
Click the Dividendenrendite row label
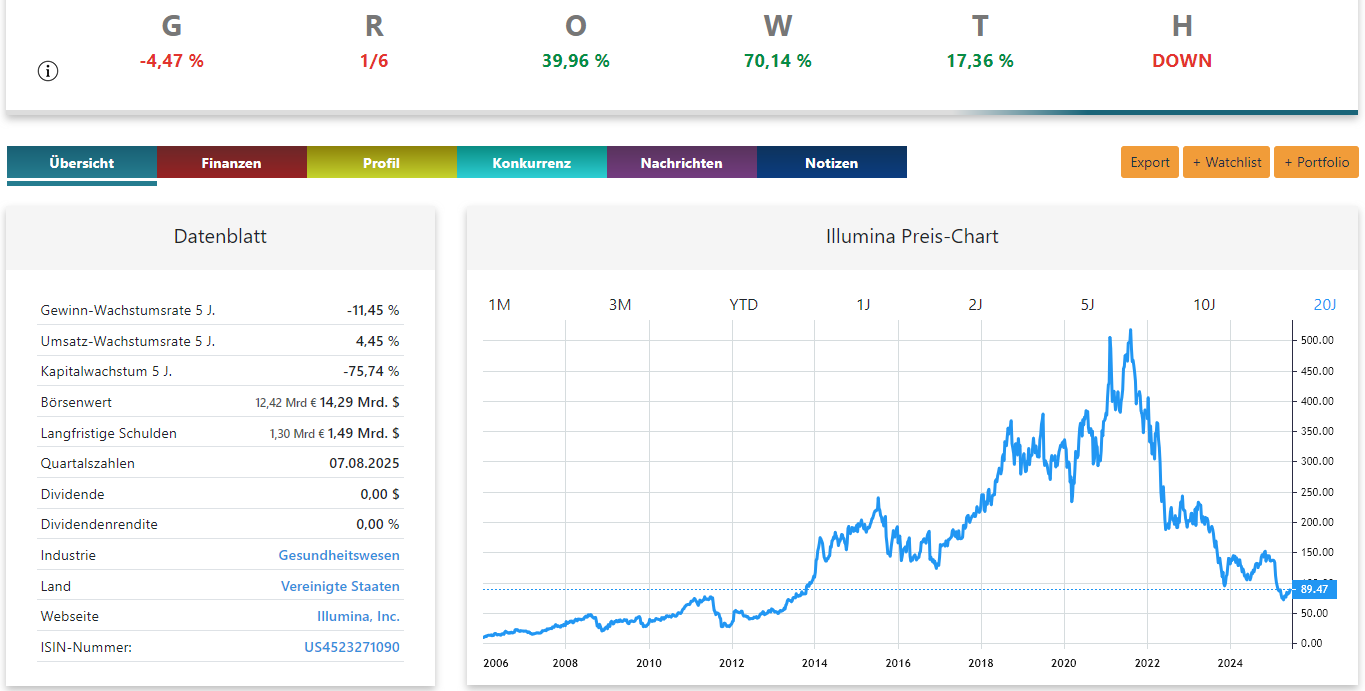click(x=99, y=524)
